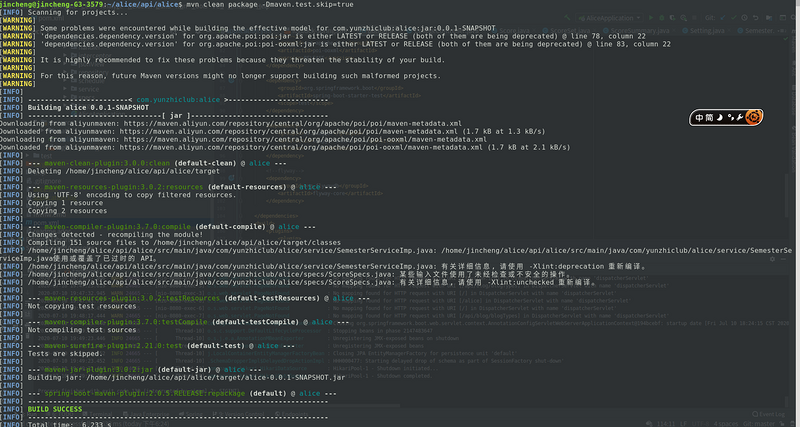Click the Git update project arrow icon
The height and width of the screenshot is (427, 800).
pyautogui.click(x=722, y=18)
